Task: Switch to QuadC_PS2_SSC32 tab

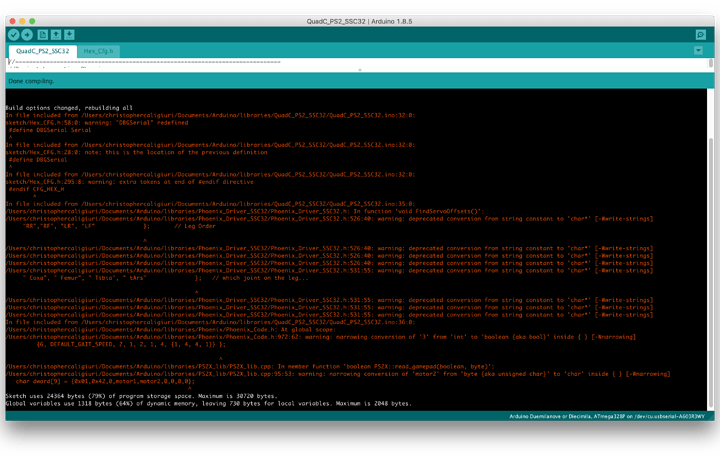Action: pos(43,51)
